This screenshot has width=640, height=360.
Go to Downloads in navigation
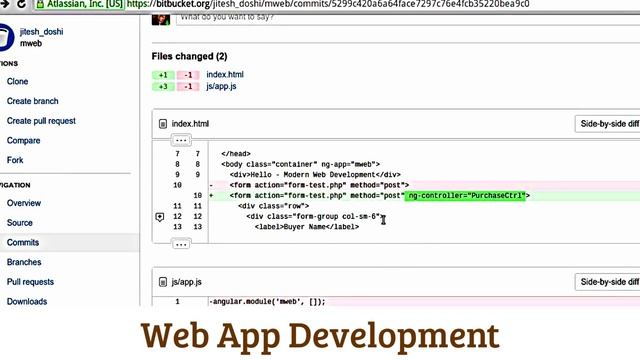tap(27, 301)
